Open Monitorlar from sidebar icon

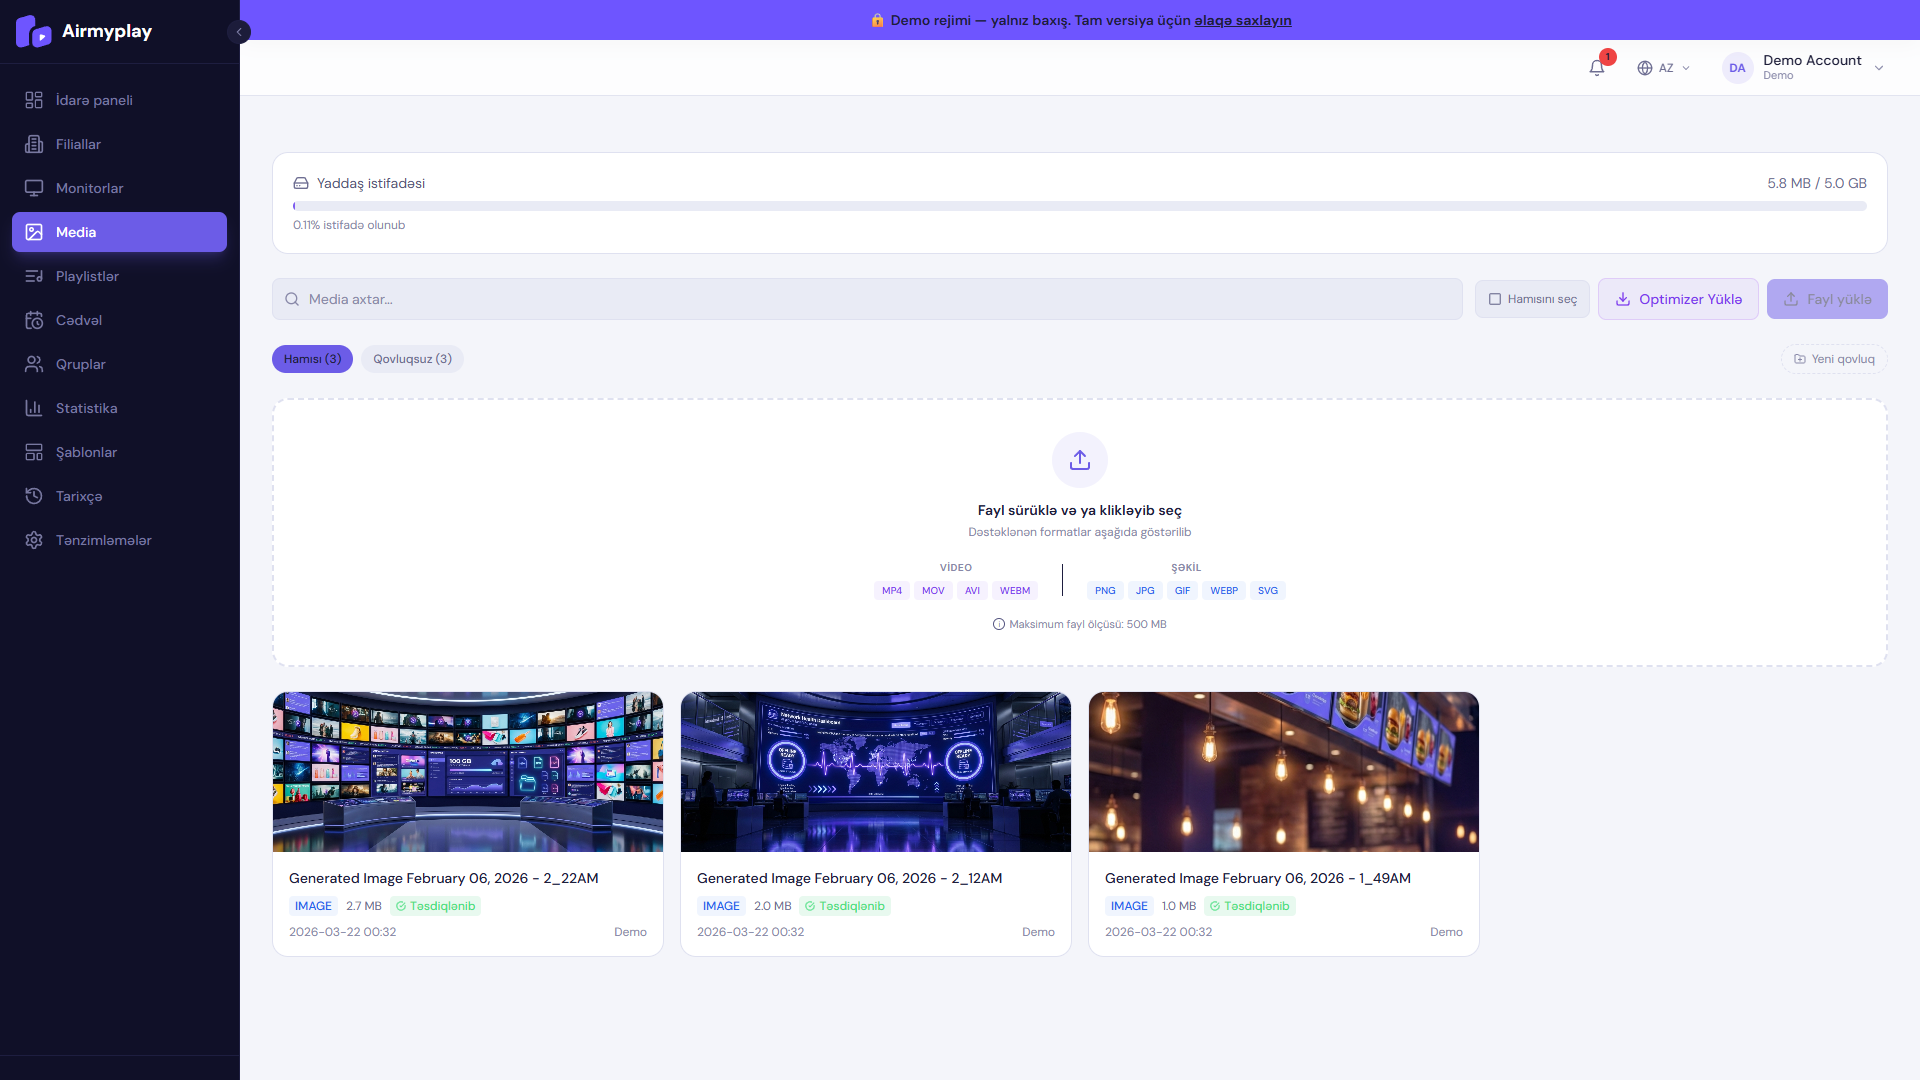(34, 188)
